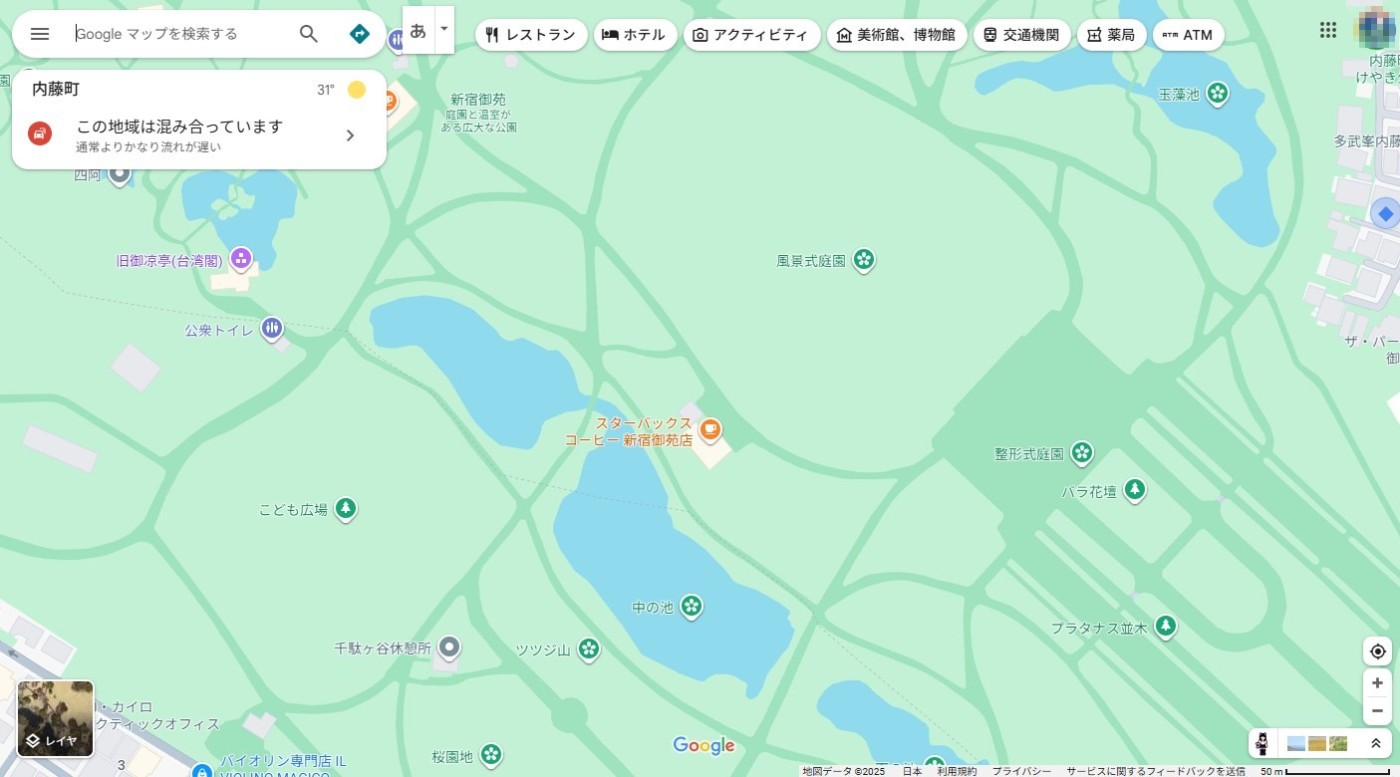Switch map view using レイヤ thumbnail
The height and width of the screenshot is (777, 1400).
pos(55,718)
